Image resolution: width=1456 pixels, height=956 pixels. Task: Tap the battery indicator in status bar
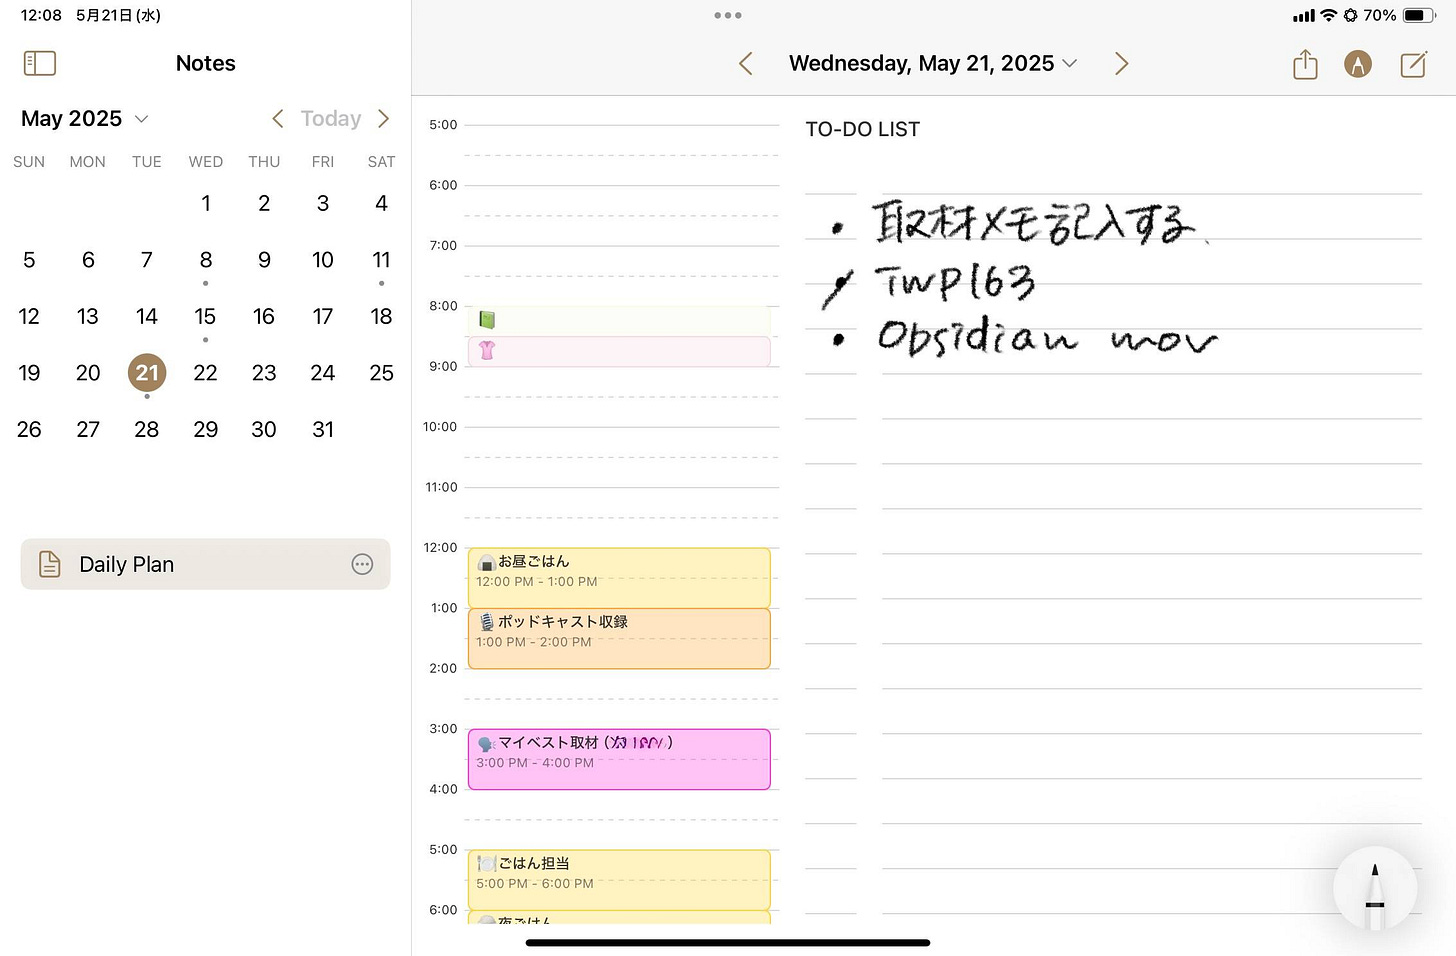tap(1420, 15)
